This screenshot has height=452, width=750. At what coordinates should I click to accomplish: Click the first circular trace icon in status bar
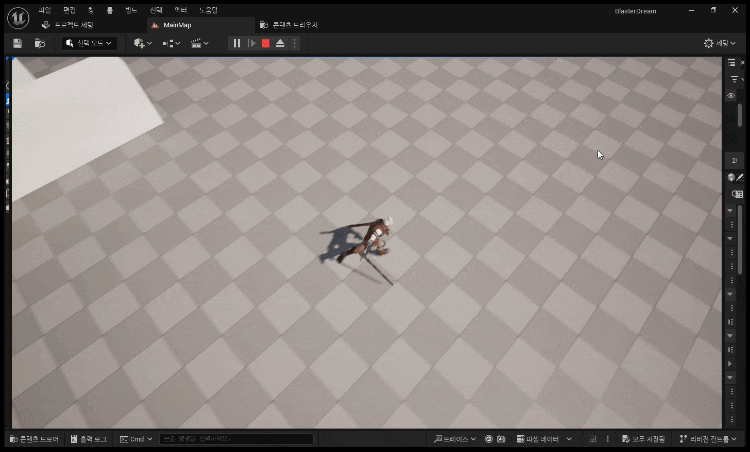pyautogui.click(x=489, y=439)
